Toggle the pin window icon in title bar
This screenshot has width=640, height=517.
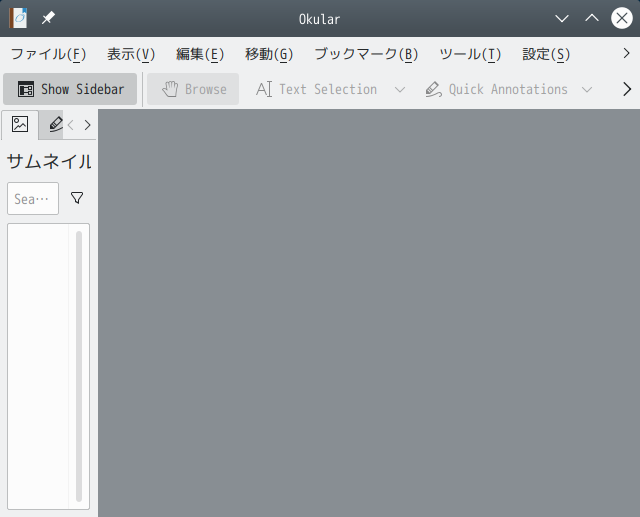click(48, 18)
